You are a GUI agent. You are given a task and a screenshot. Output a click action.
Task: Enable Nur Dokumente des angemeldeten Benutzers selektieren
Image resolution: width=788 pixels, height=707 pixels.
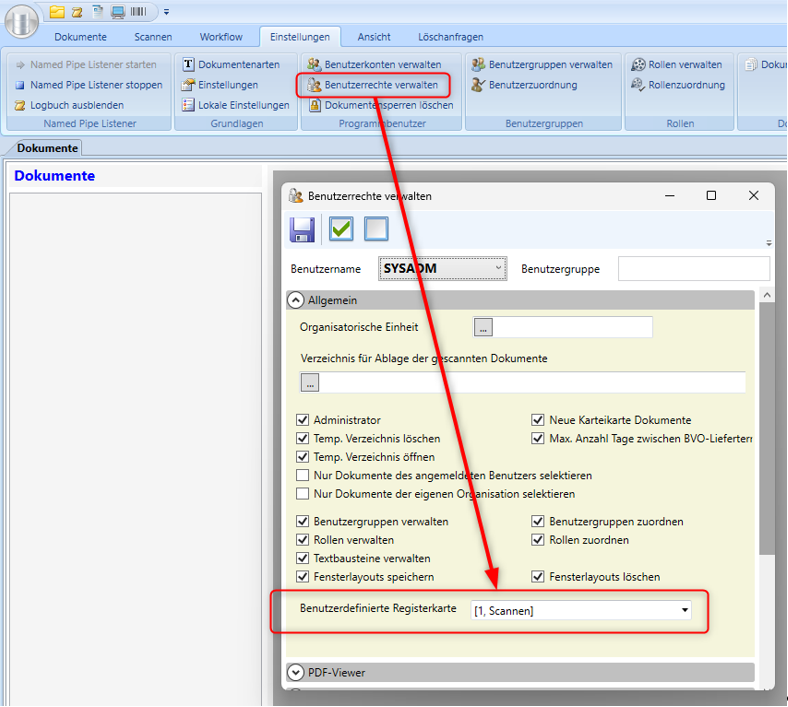(303, 476)
